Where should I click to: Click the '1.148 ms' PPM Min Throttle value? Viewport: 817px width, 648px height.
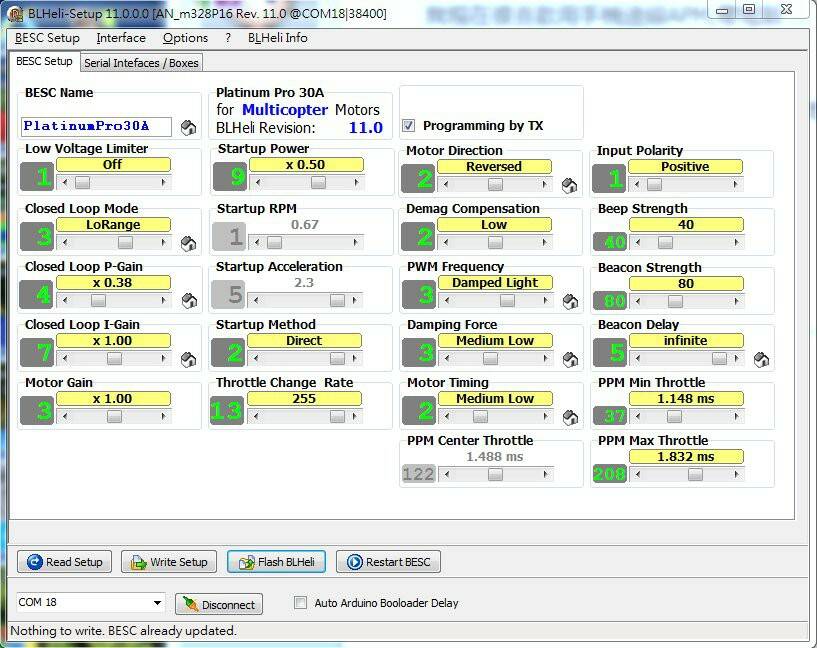pyautogui.click(x=686, y=398)
